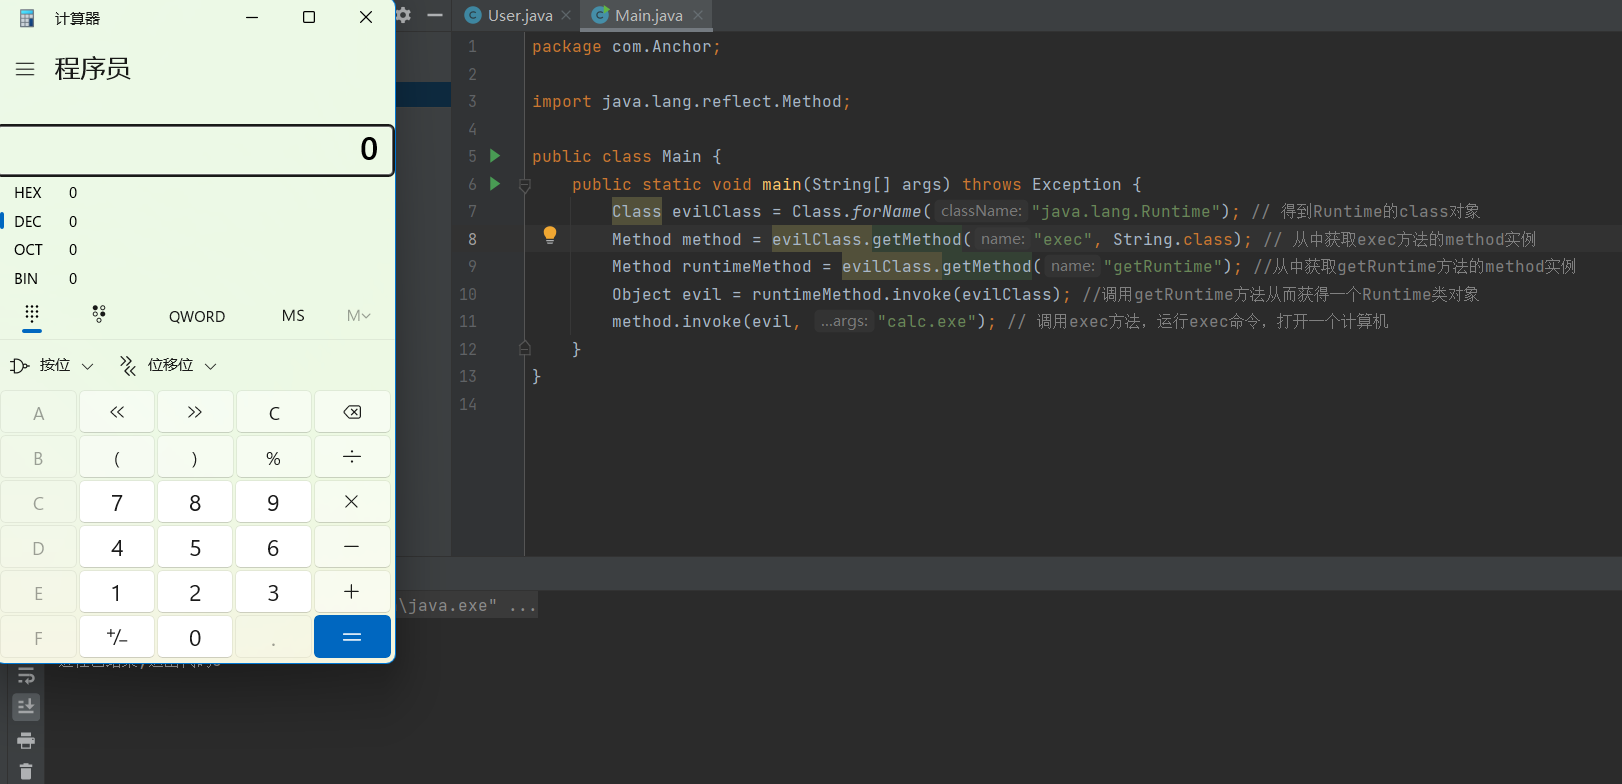Open the calculator navigation hamburger menu
Viewport: 1622px width, 784px height.
25,69
